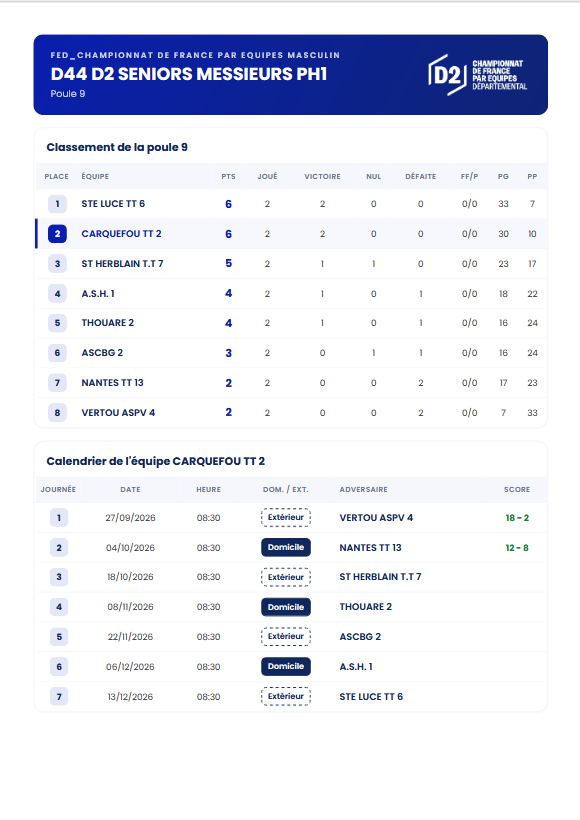The width and height of the screenshot is (580, 820).
Task: Click the DÉFAITE column header
Action: 420,176
